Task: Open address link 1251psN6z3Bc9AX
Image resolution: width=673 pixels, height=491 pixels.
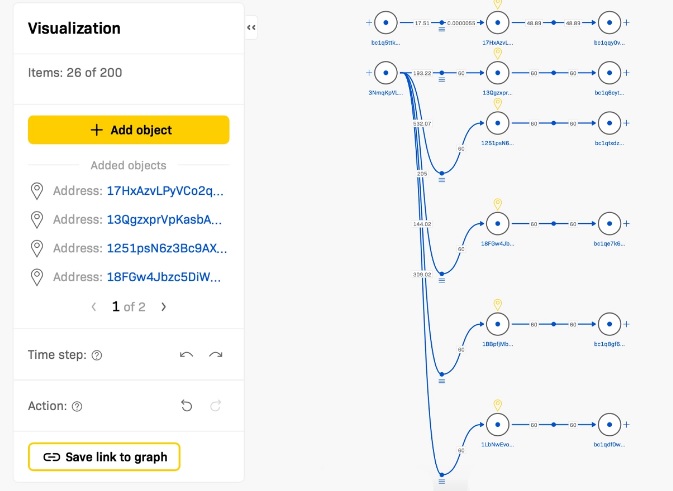Action: click(167, 249)
